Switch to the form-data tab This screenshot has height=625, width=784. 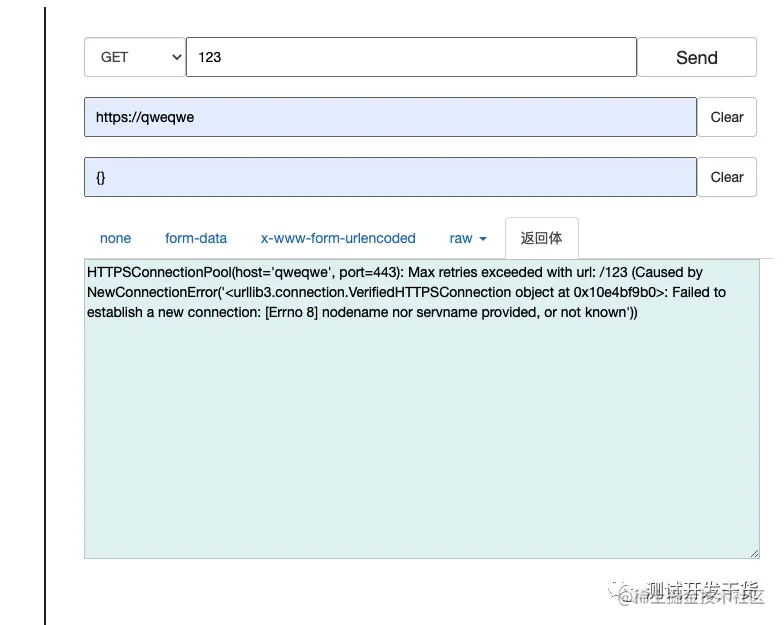(196, 238)
